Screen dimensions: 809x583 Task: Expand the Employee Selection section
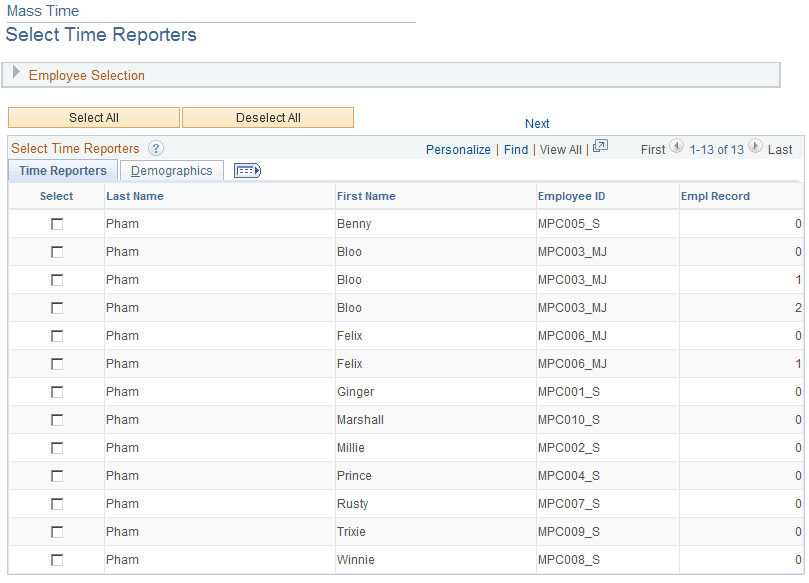16,73
